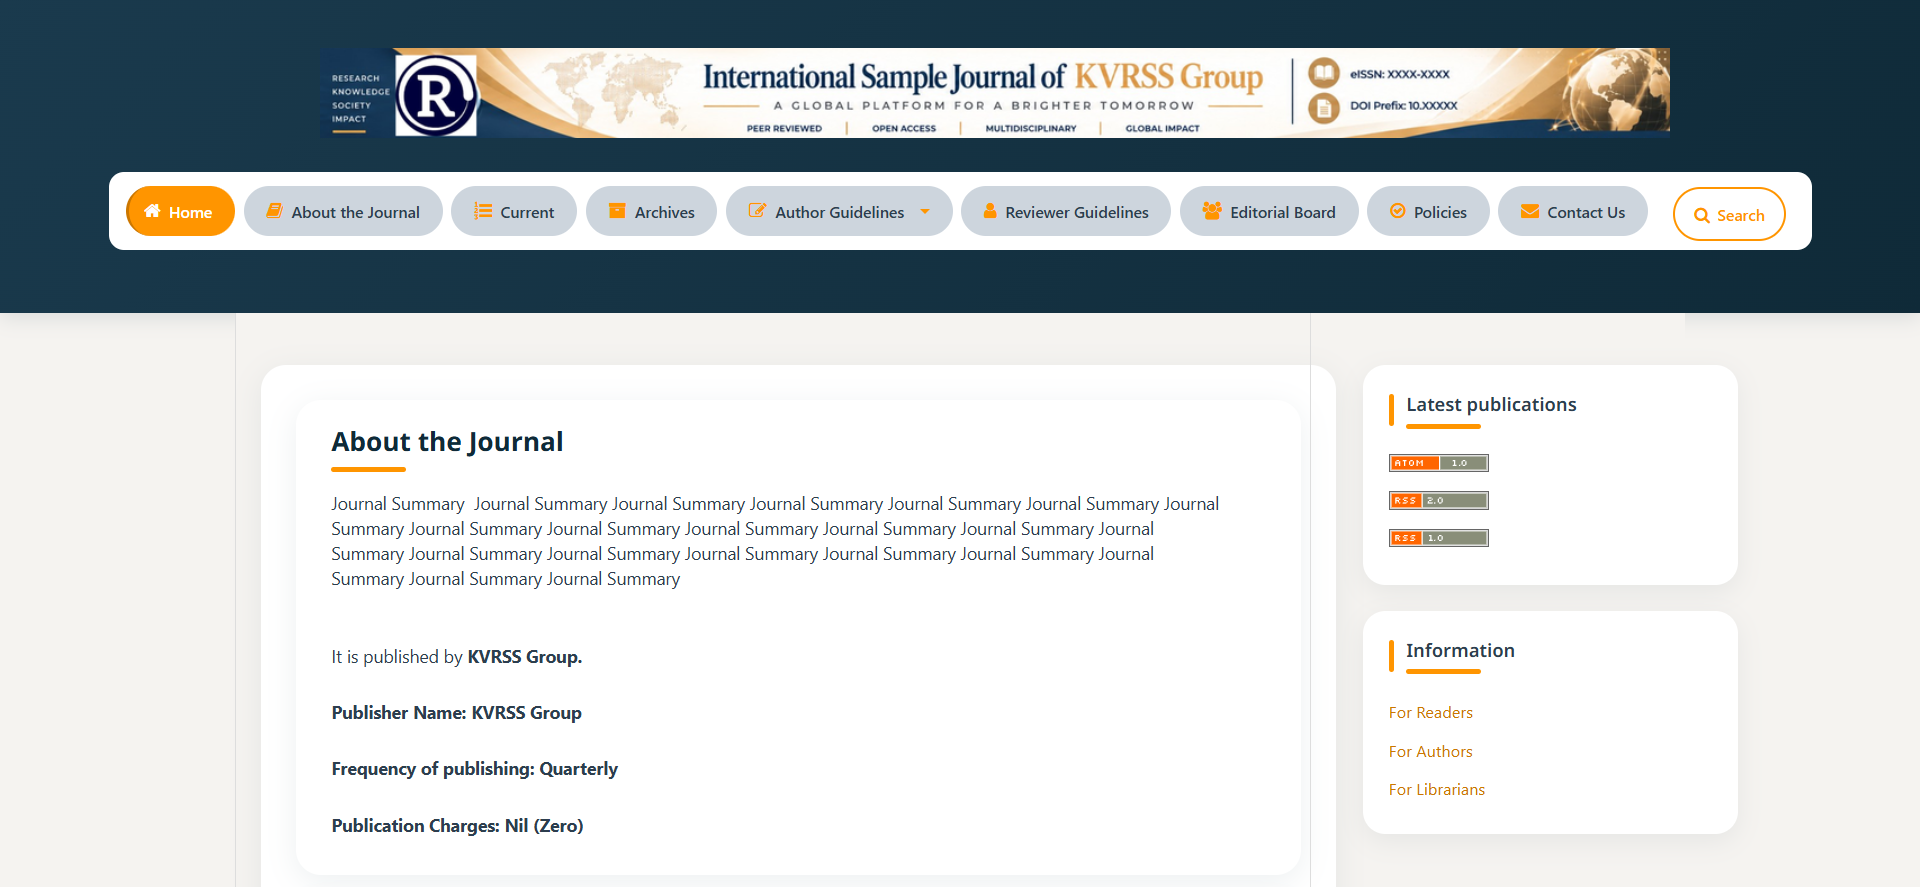
Task: Open the For Librarians information link
Action: click(x=1437, y=790)
